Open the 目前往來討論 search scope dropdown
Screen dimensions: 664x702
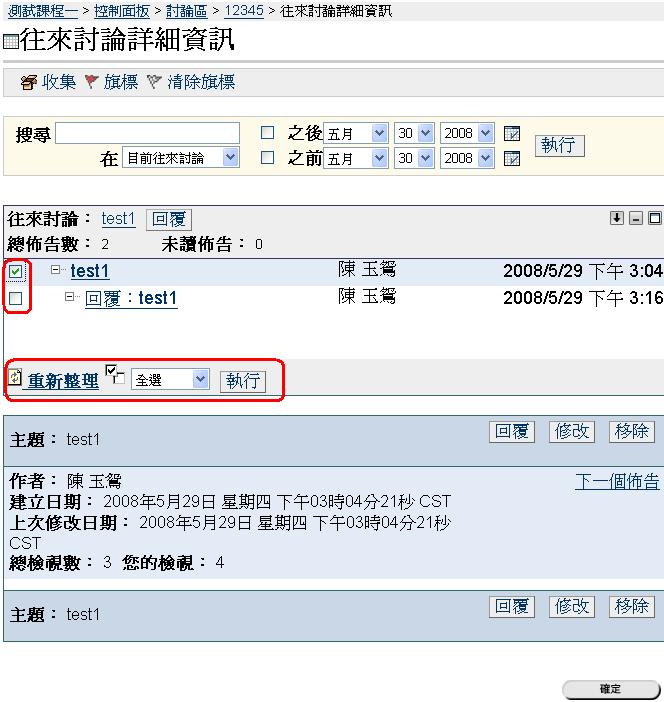pyautogui.click(x=181, y=158)
